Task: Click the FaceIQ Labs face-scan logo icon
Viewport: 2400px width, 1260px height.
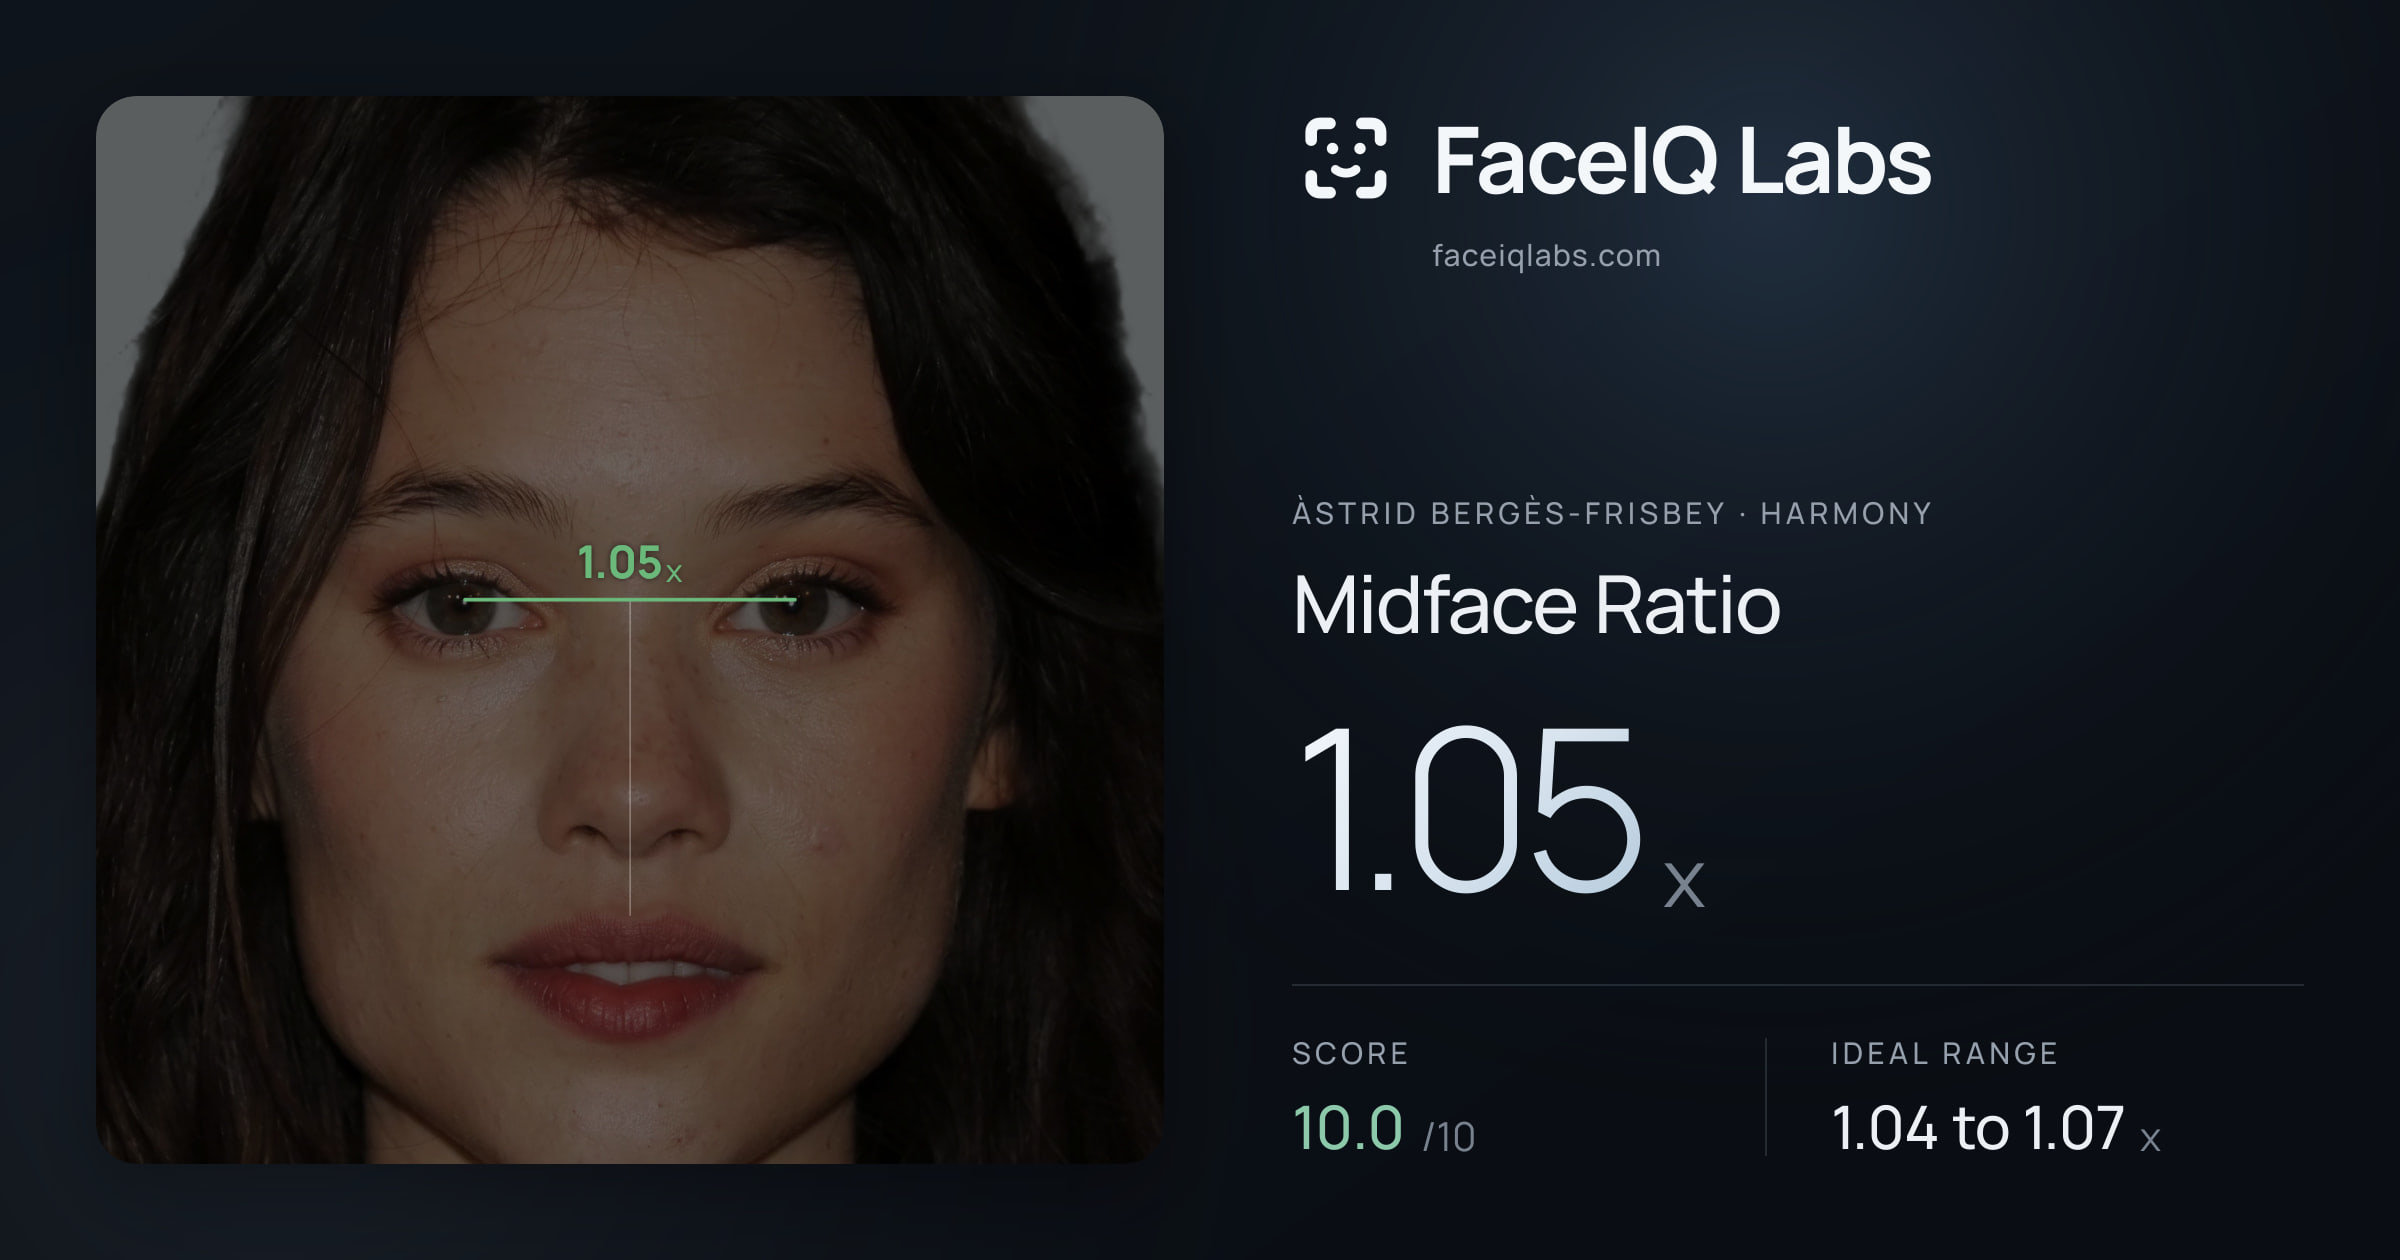Action: (1345, 158)
